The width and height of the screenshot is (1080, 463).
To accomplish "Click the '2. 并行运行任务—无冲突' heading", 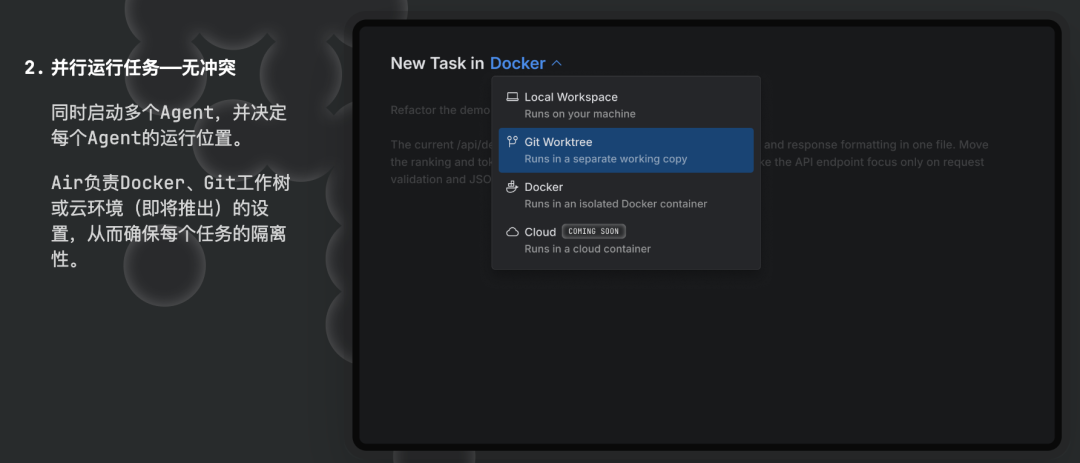I will pos(130,68).
